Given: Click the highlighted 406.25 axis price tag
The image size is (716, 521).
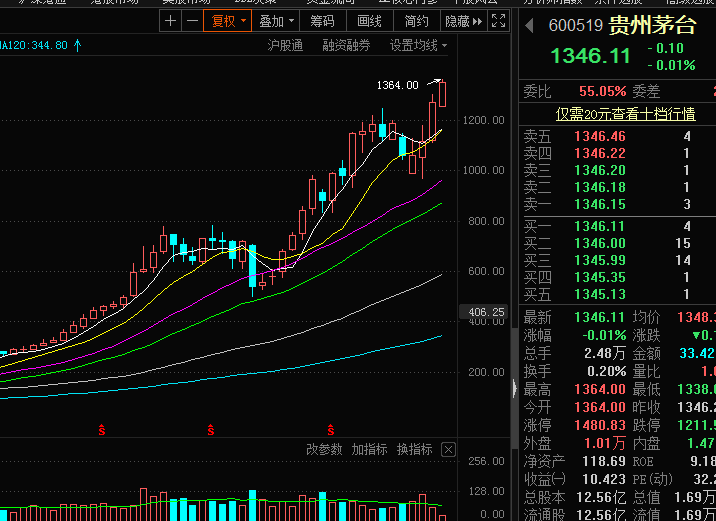Looking at the screenshot, I should pos(486,312).
